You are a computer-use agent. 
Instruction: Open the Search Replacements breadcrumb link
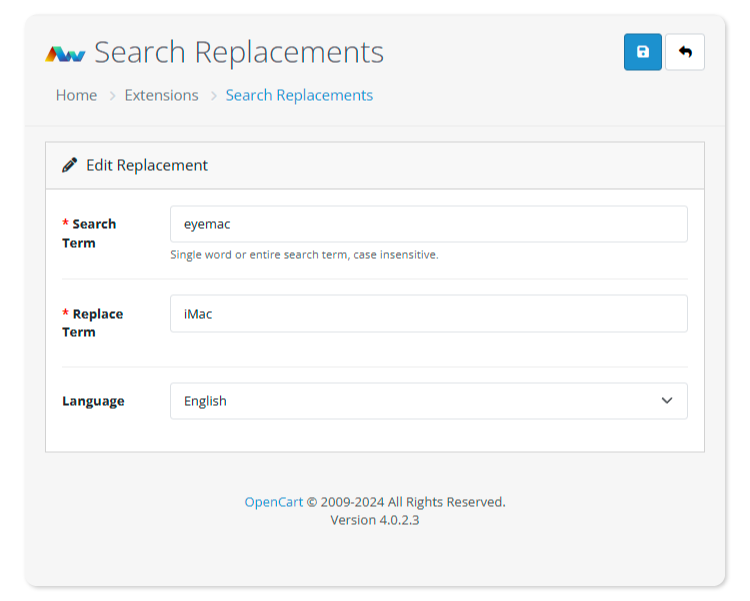[x=299, y=95]
